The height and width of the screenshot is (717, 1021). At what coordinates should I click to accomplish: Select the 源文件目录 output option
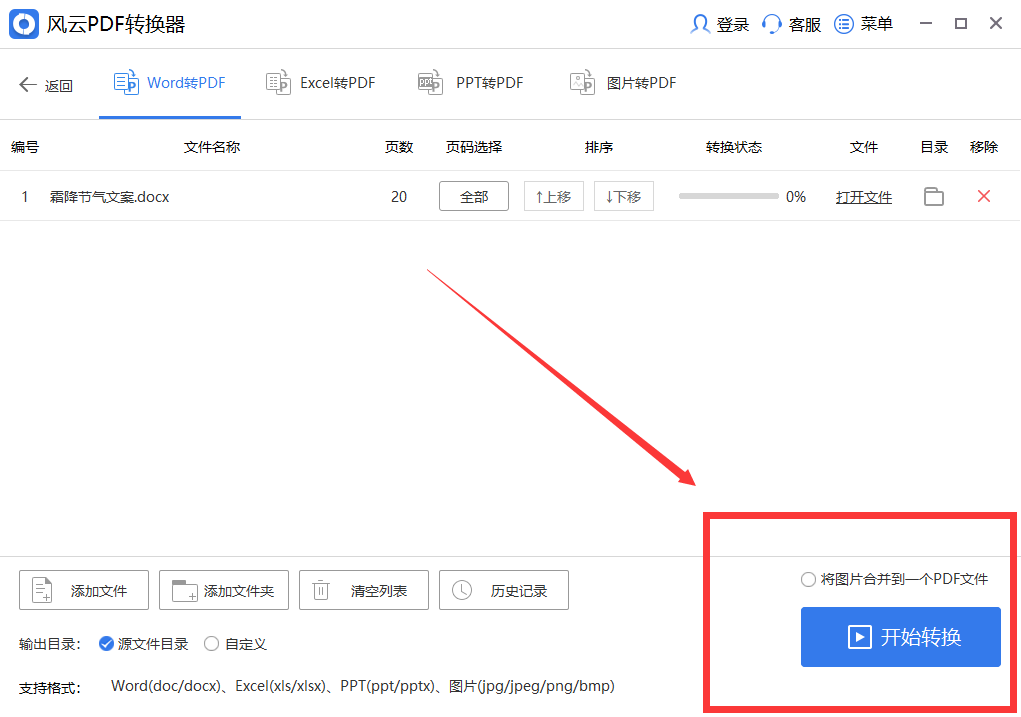click(x=143, y=644)
